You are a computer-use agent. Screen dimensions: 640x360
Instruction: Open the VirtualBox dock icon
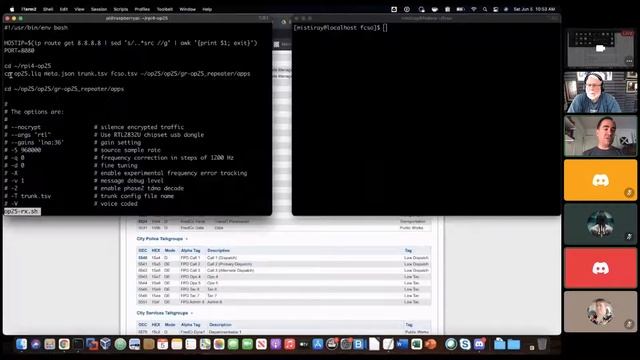pos(106,344)
